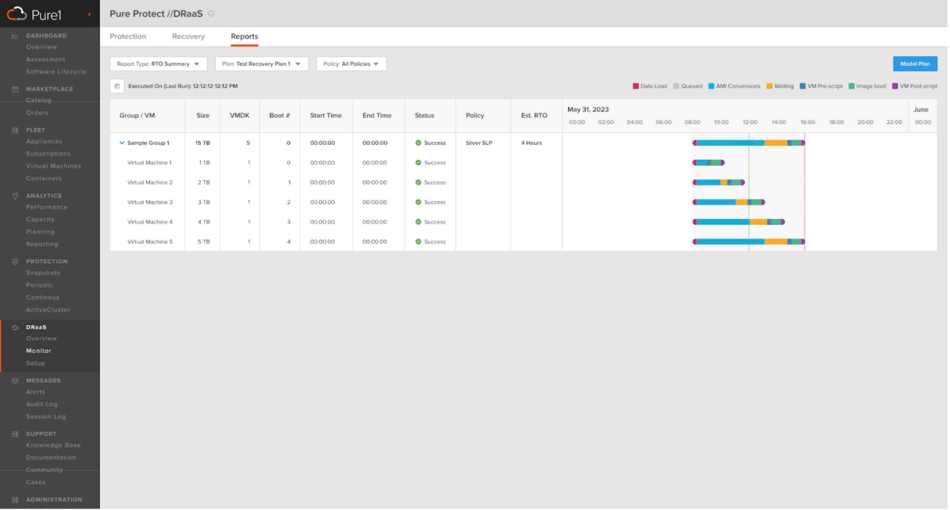This screenshot has width=950, height=510.
Task: Click the Est. RTO column header
Action: pyautogui.click(x=534, y=115)
